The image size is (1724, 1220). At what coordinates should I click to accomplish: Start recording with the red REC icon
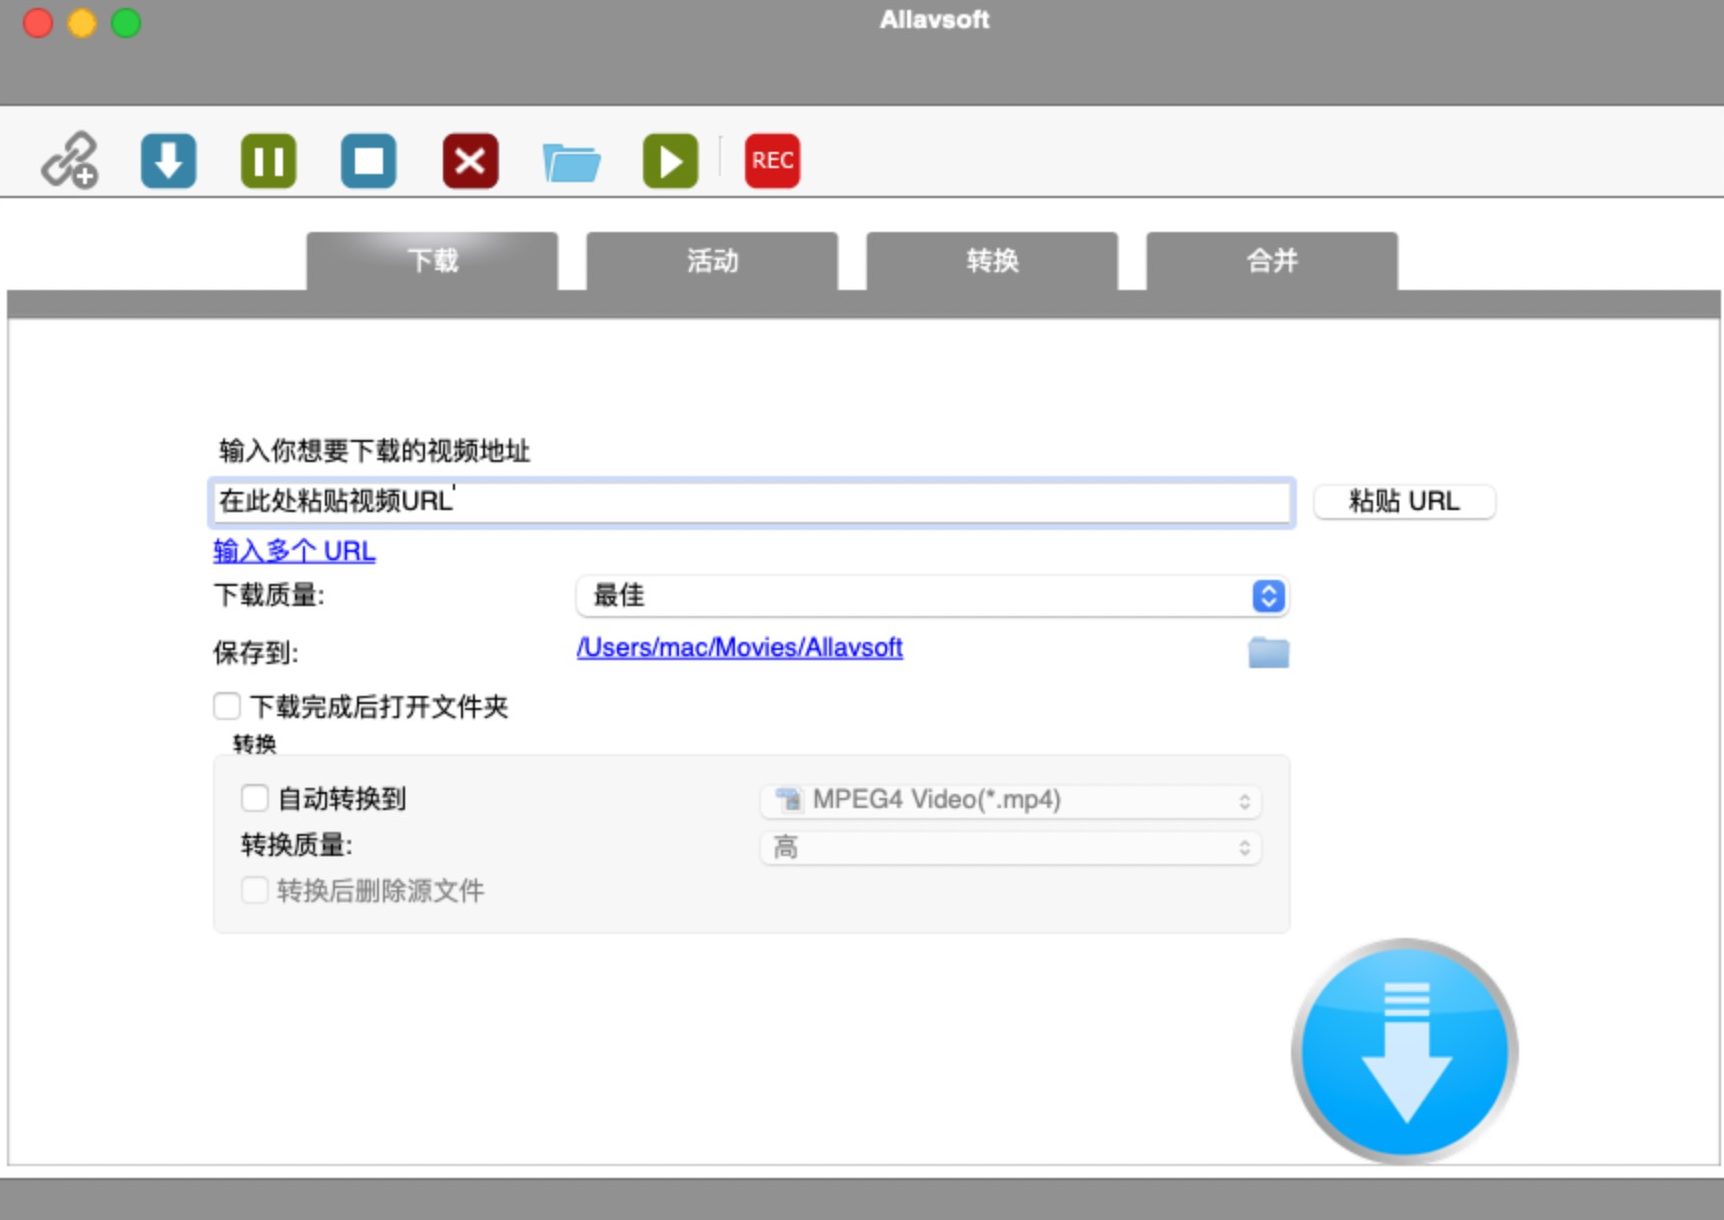(772, 160)
